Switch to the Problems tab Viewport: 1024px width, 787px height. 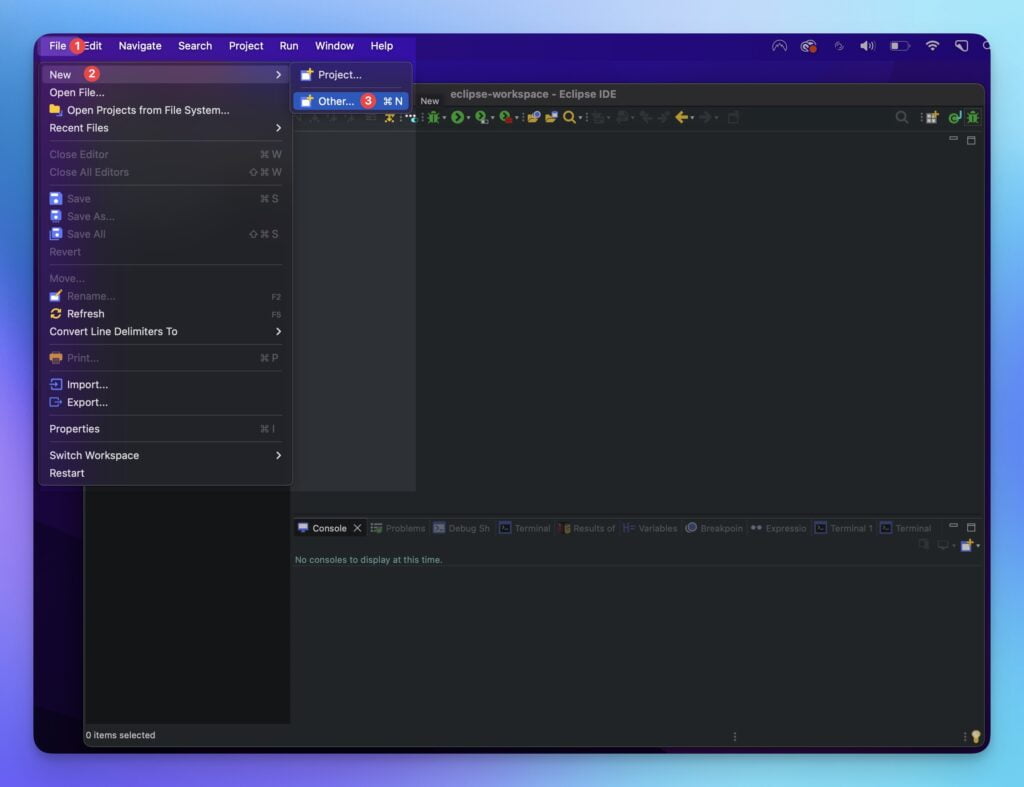(398, 528)
